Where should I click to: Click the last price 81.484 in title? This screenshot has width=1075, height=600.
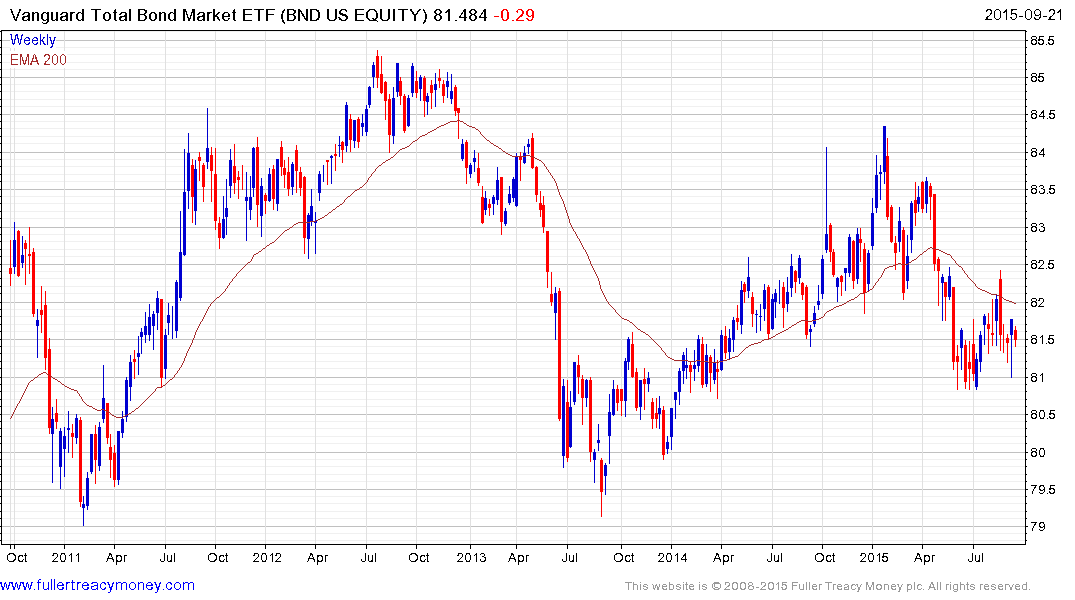460,14
